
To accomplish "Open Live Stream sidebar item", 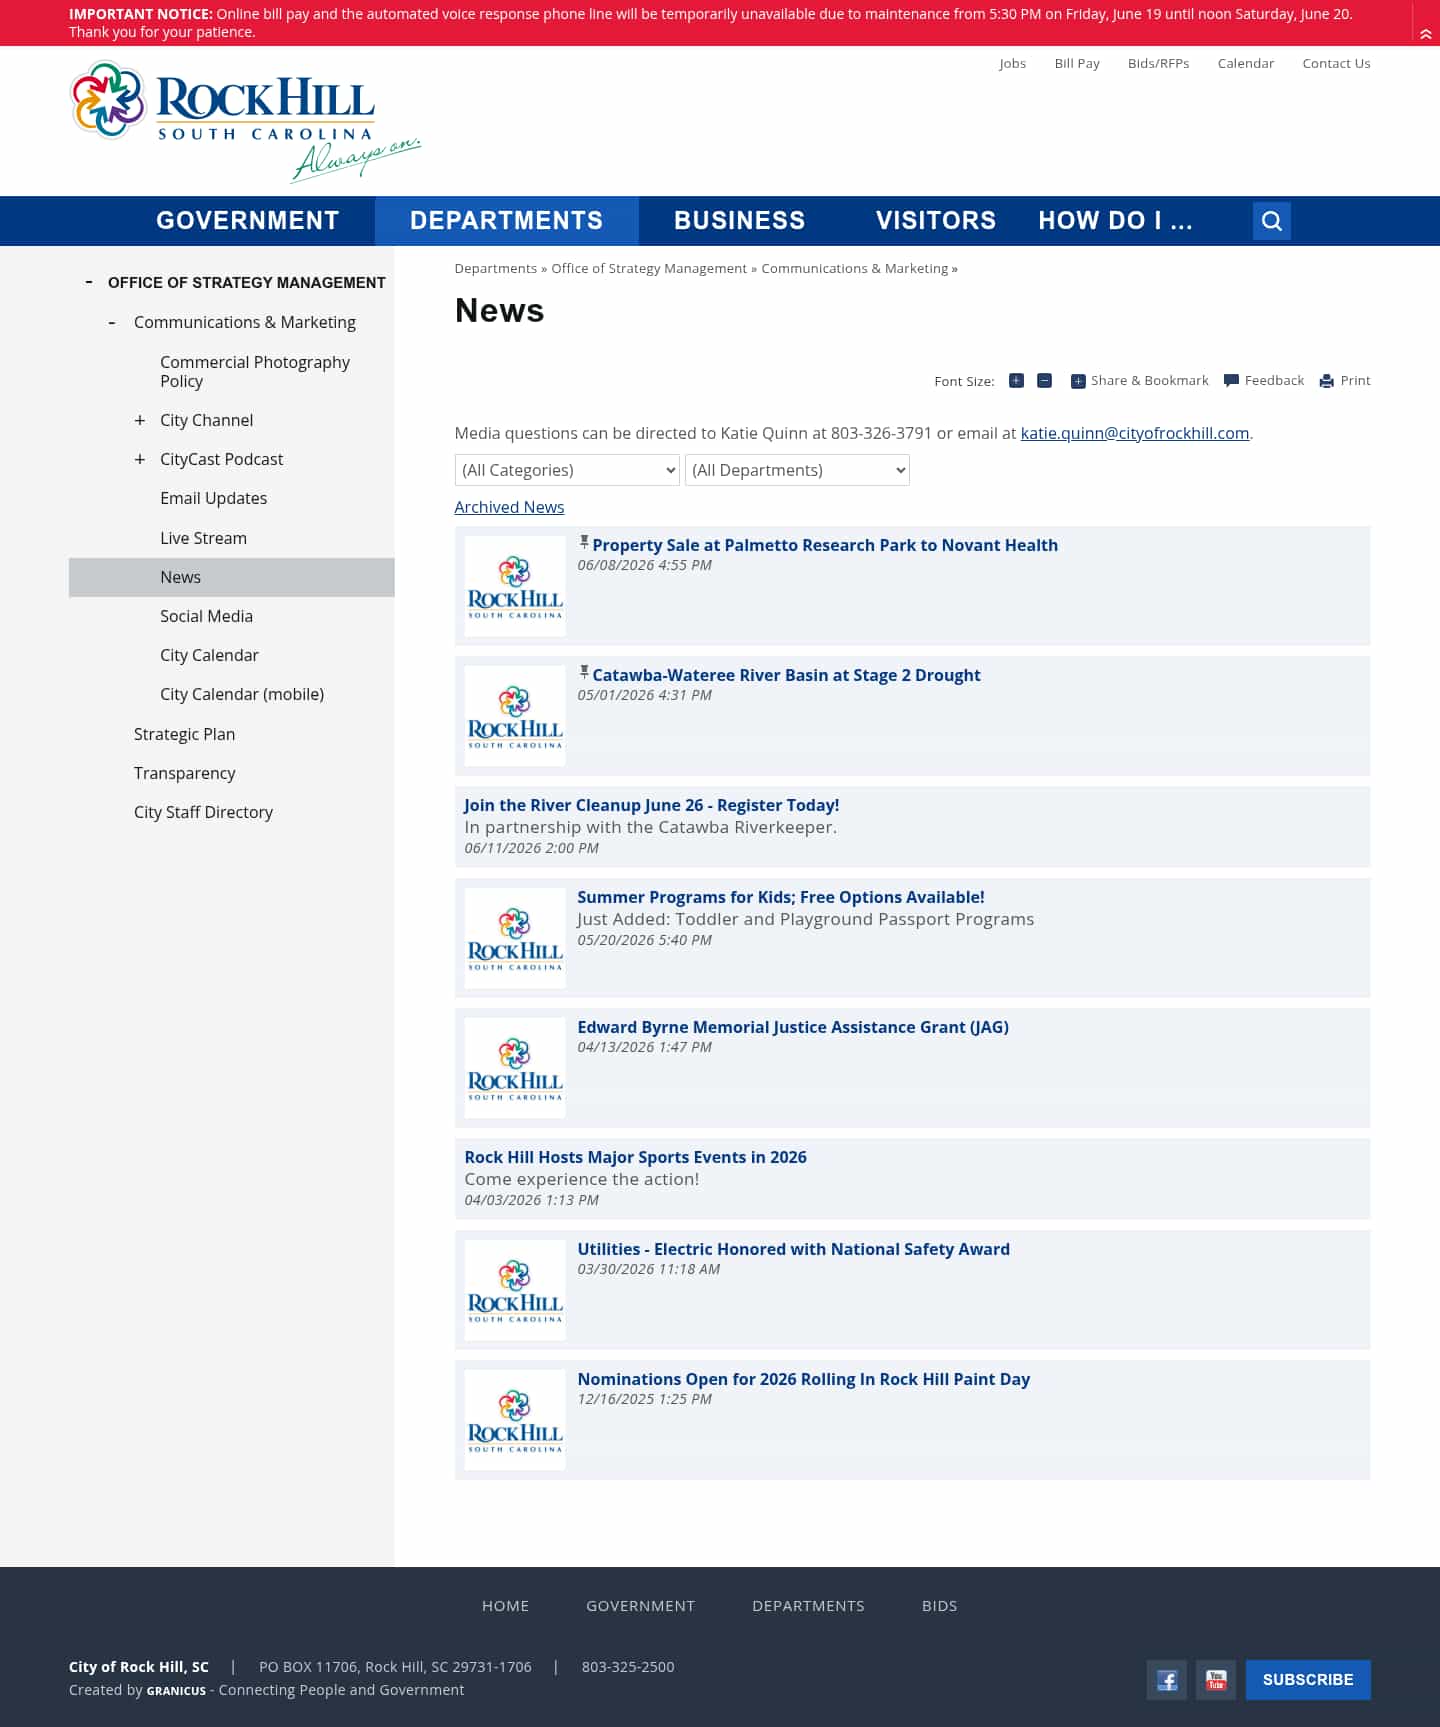I will tap(203, 538).
